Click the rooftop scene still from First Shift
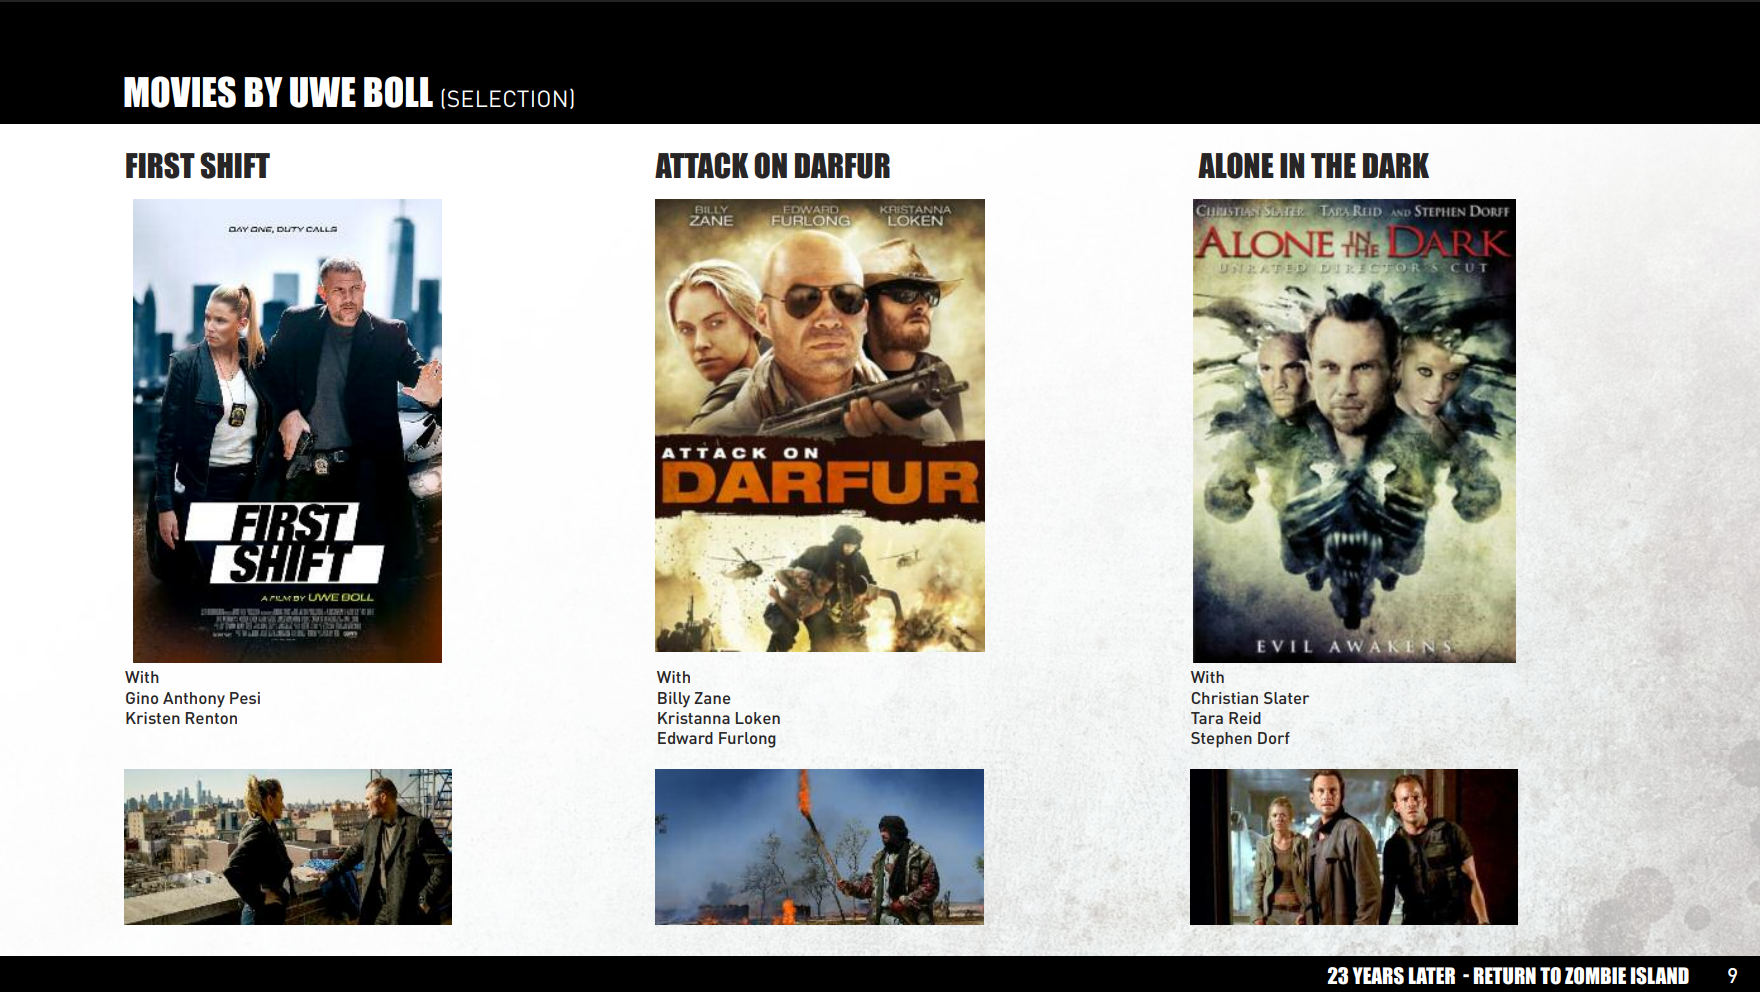Viewport: 1760px width, 992px height. (x=287, y=846)
